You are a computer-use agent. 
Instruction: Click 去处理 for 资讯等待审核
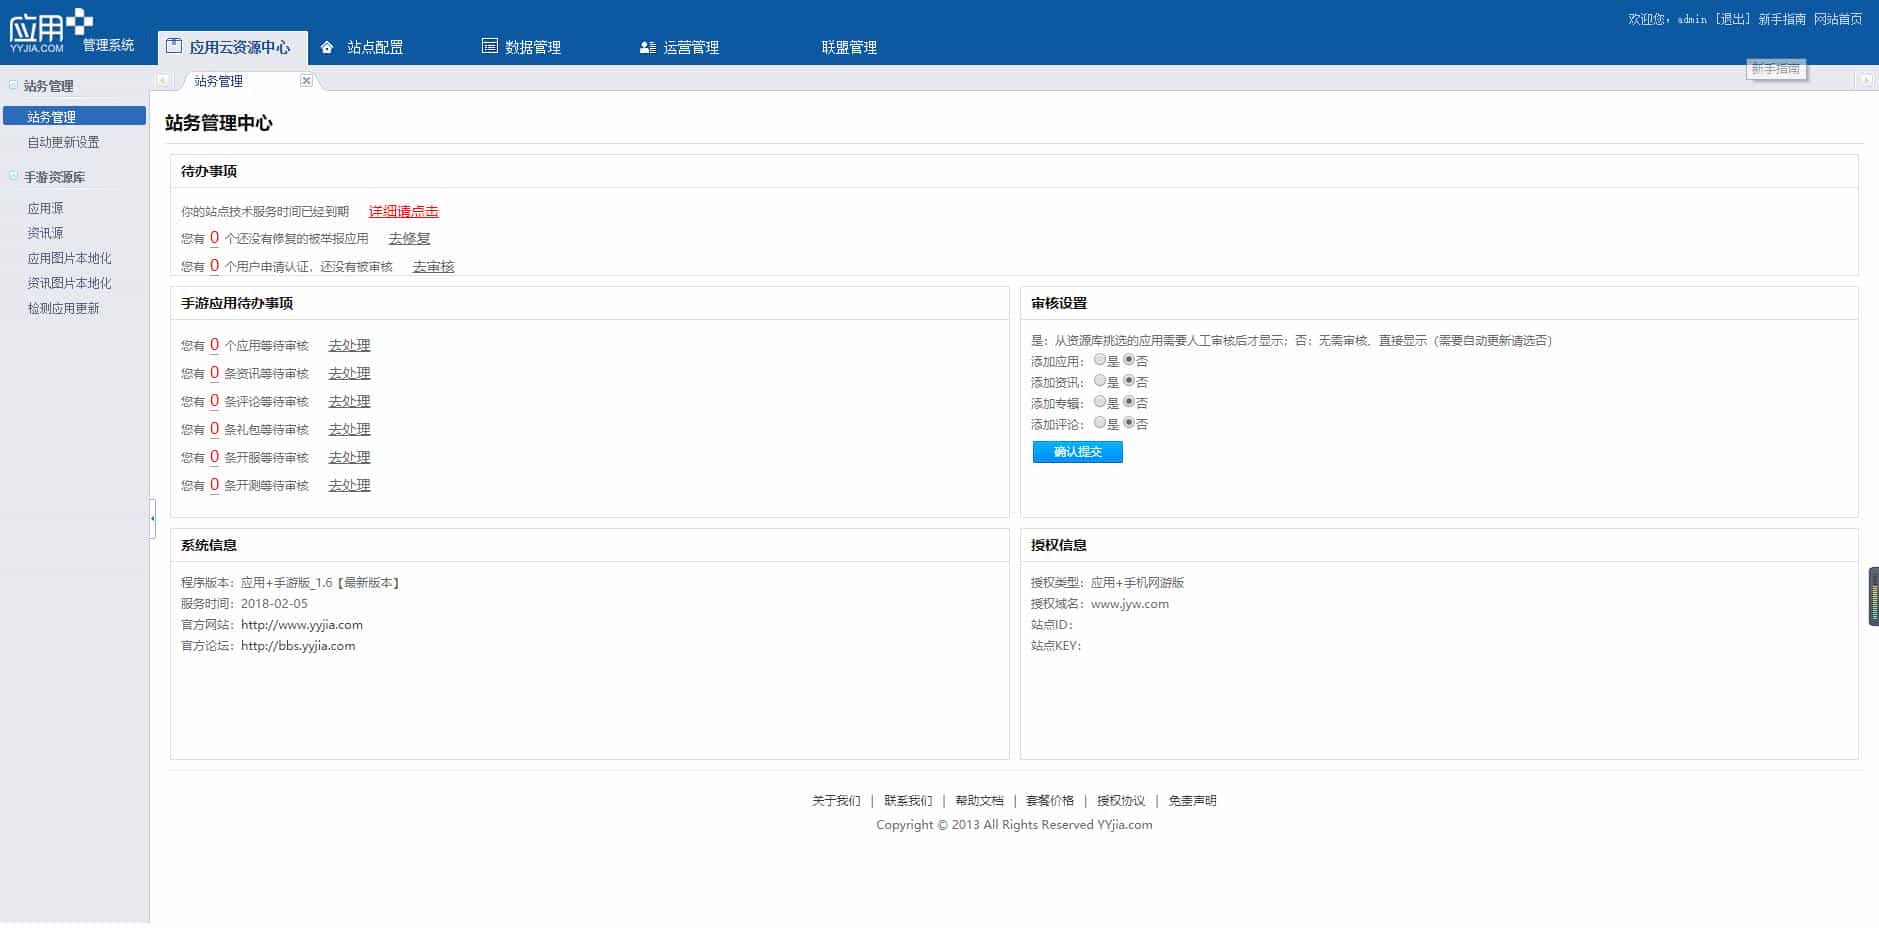[x=349, y=373]
